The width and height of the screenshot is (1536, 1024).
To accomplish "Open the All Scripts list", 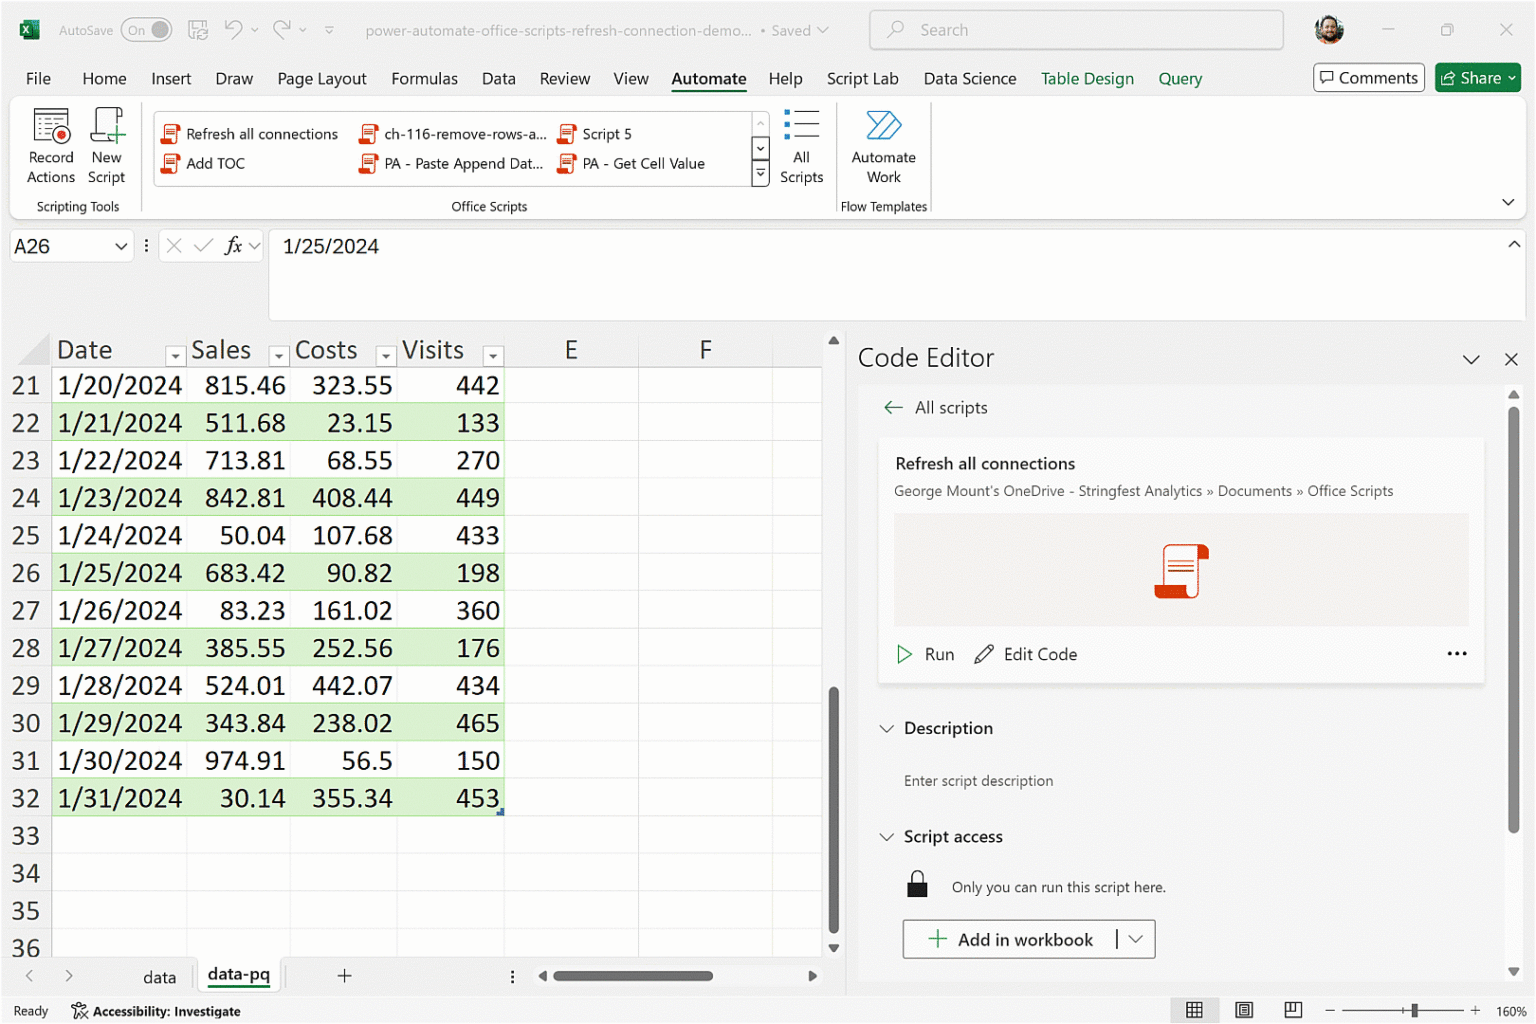I will (x=801, y=147).
